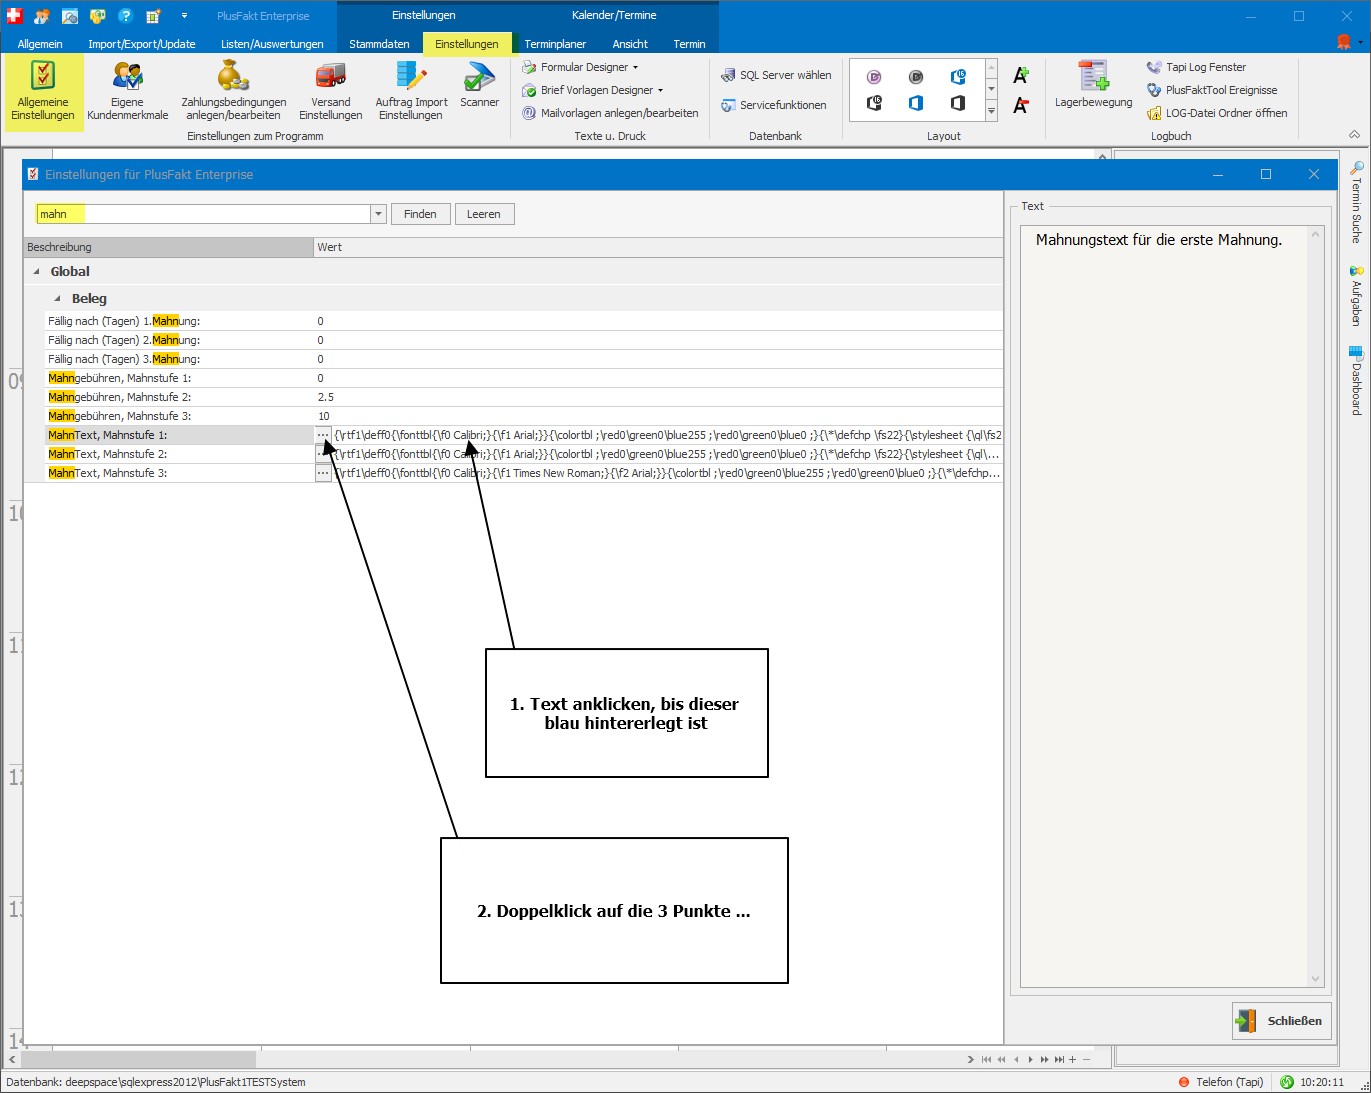This screenshot has height=1093, width=1371.
Task: Click the Schließen button
Action: (x=1282, y=1021)
